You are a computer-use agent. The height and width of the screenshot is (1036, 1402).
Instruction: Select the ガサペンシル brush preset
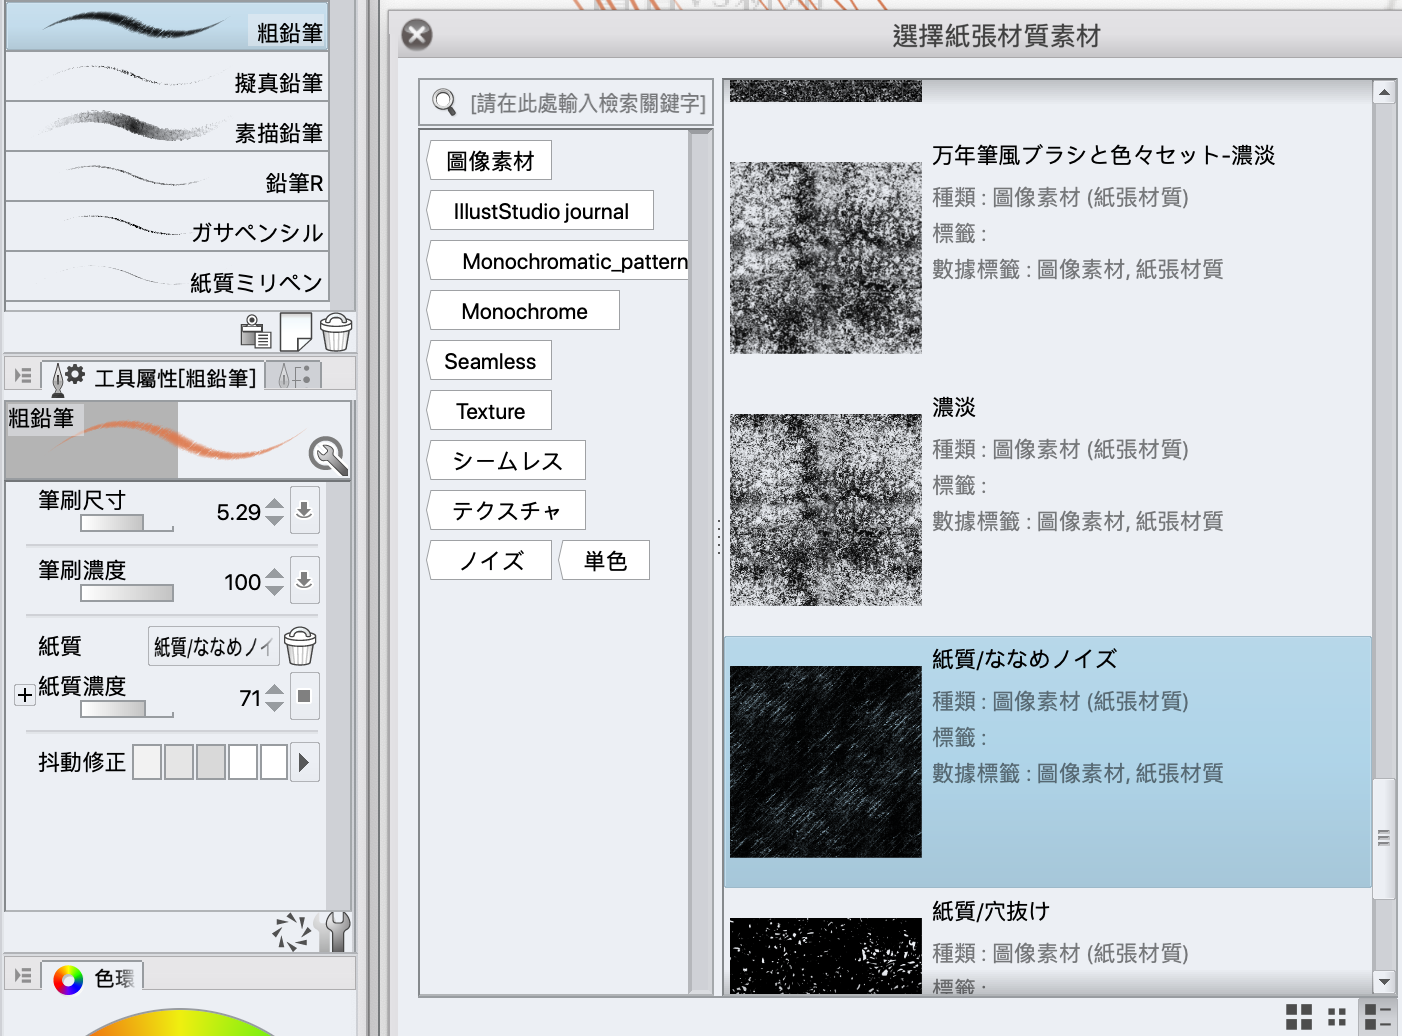point(167,227)
